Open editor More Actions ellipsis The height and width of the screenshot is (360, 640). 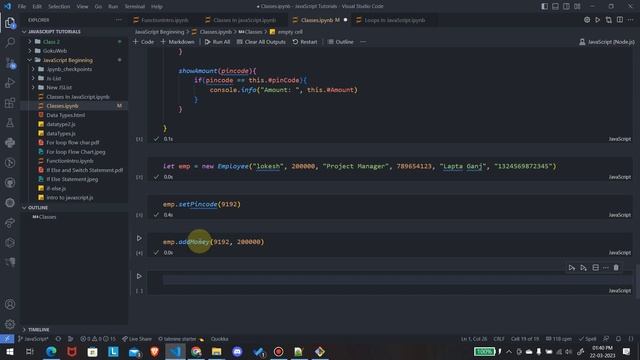(x=630, y=20)
